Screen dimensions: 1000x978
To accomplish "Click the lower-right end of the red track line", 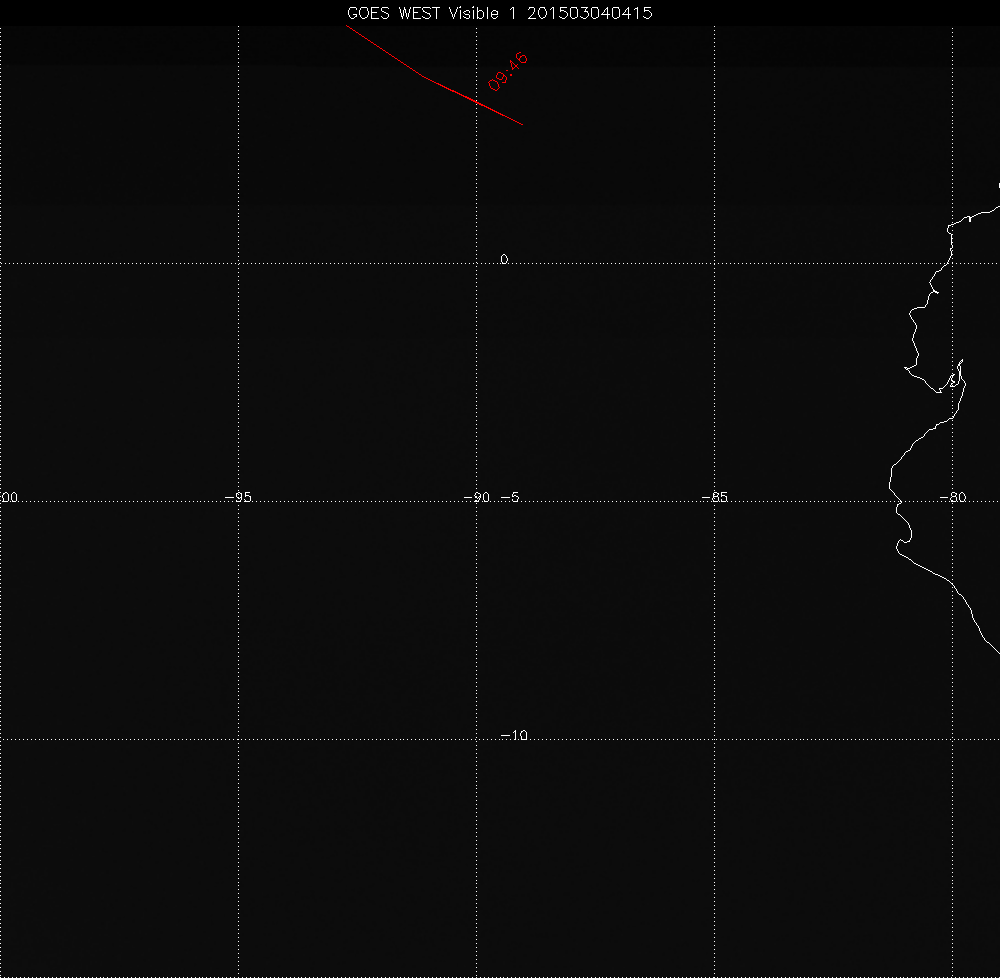I will (x=522, y=124).
